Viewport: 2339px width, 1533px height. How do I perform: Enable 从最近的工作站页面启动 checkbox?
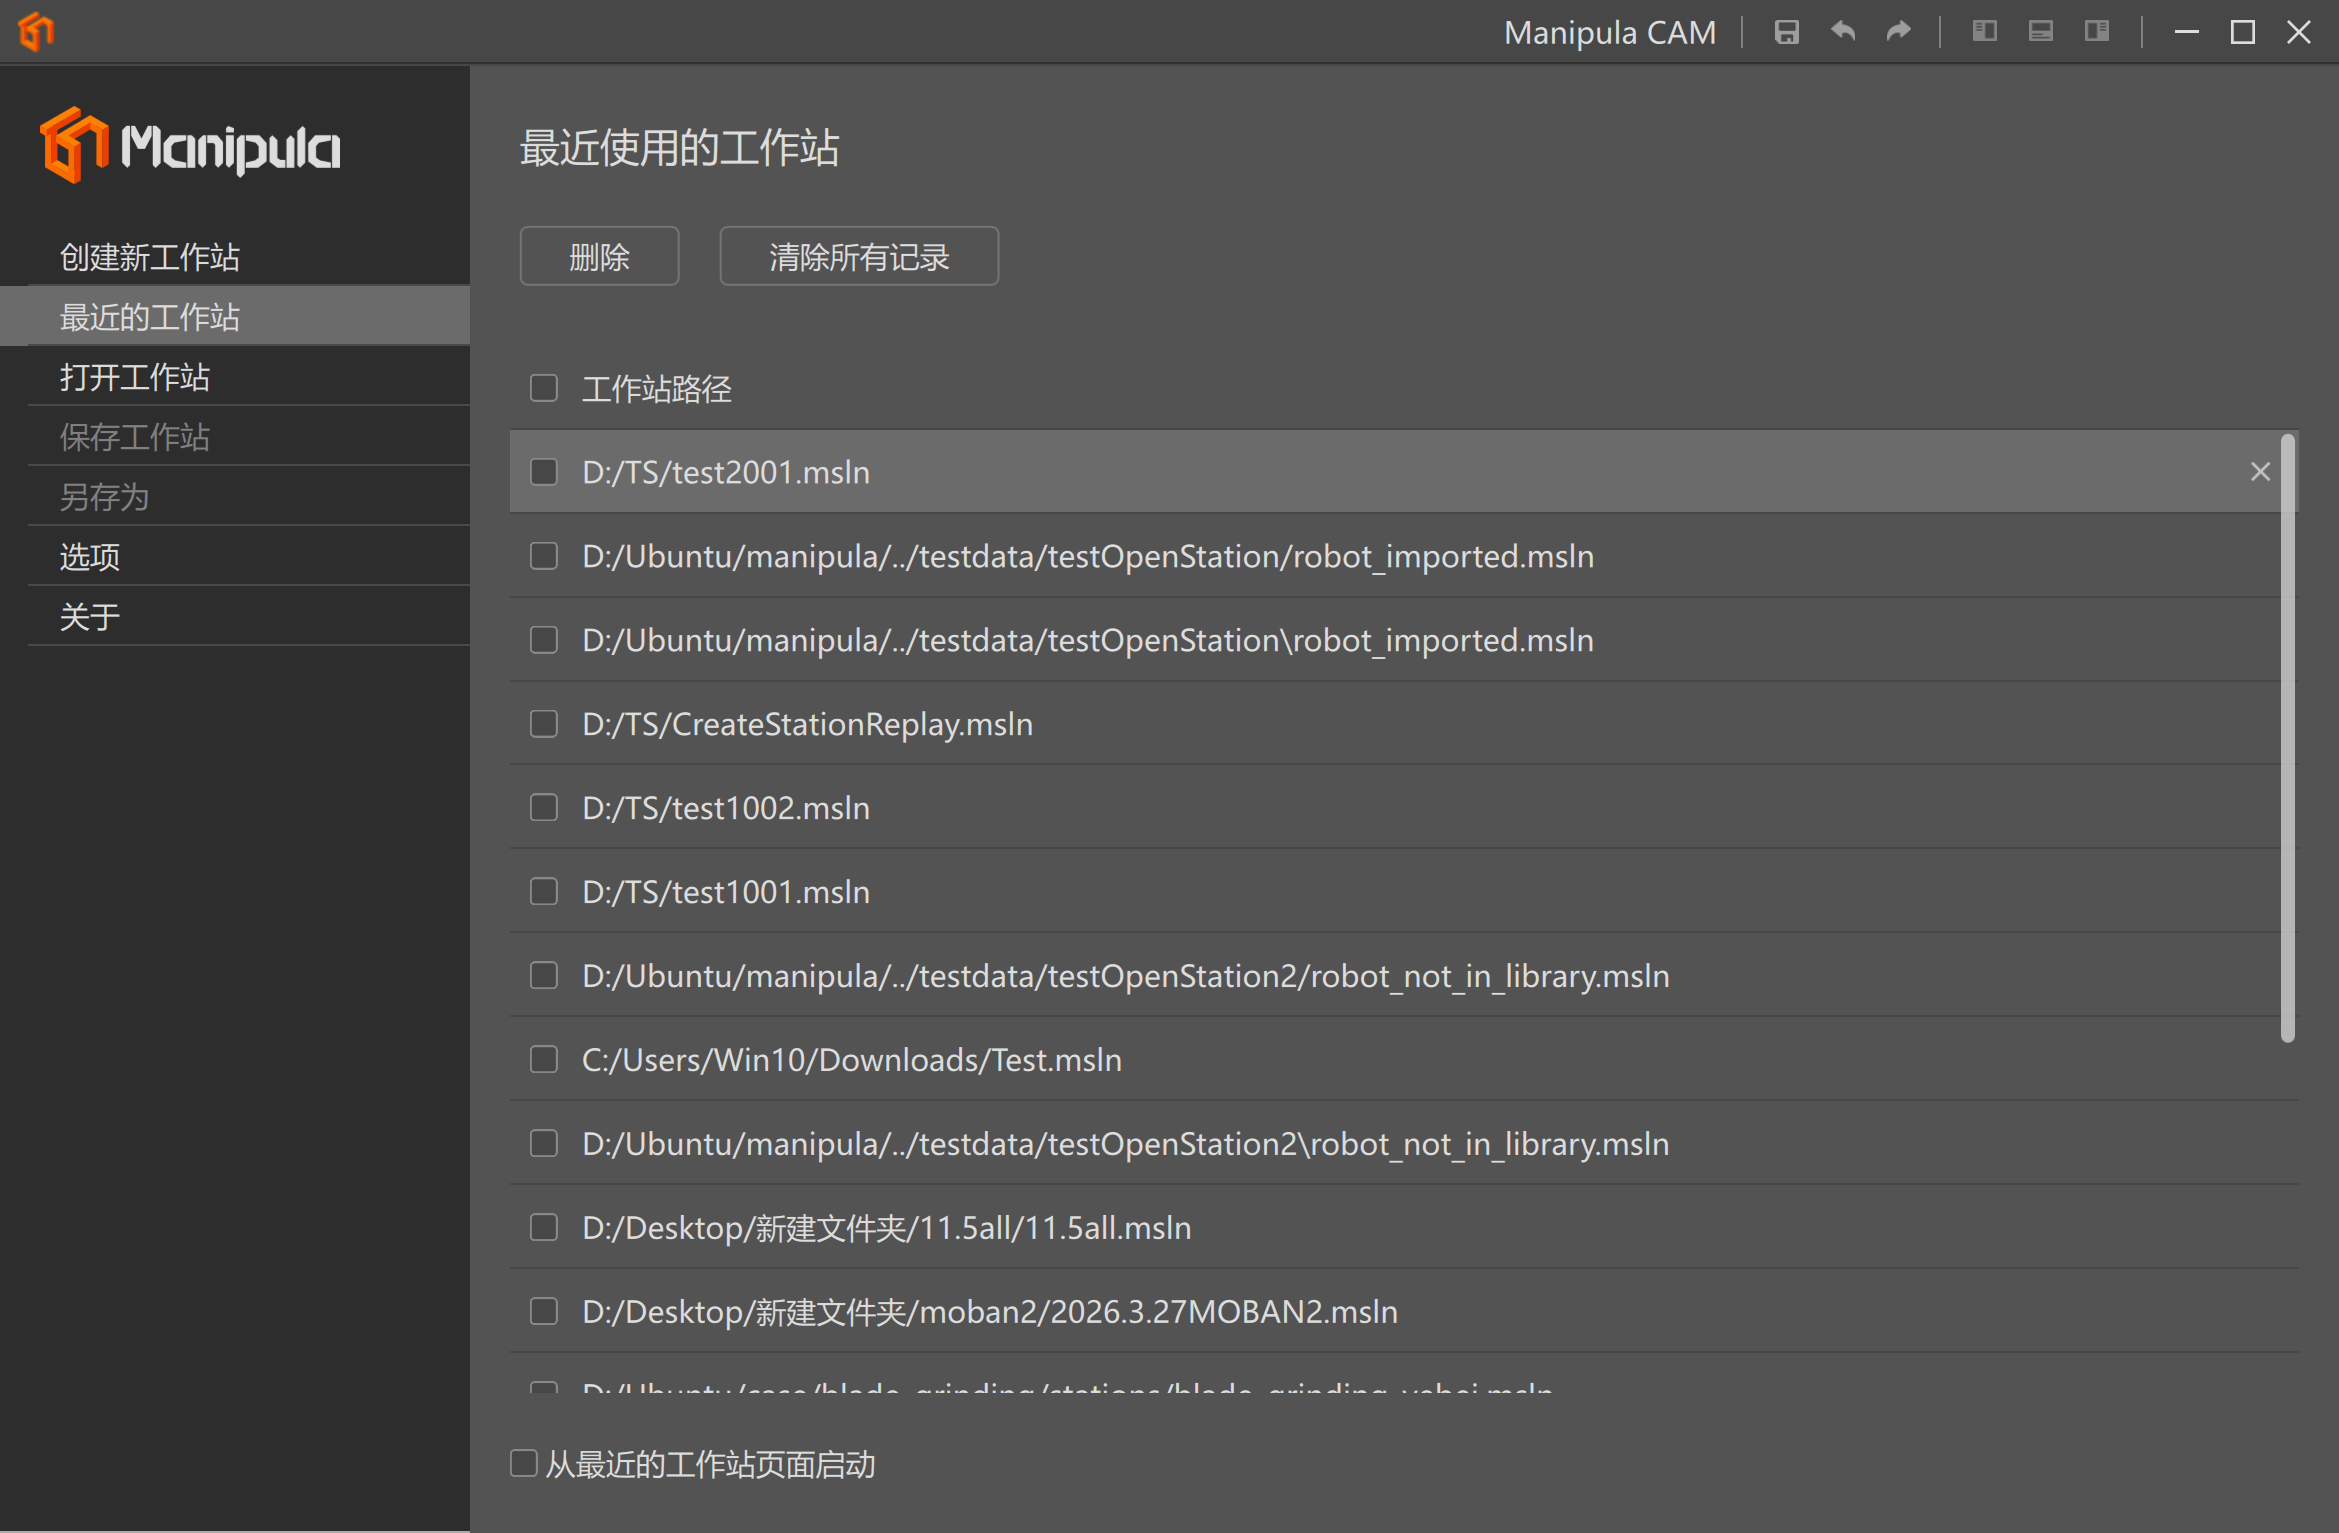[x=524, y=1464]
